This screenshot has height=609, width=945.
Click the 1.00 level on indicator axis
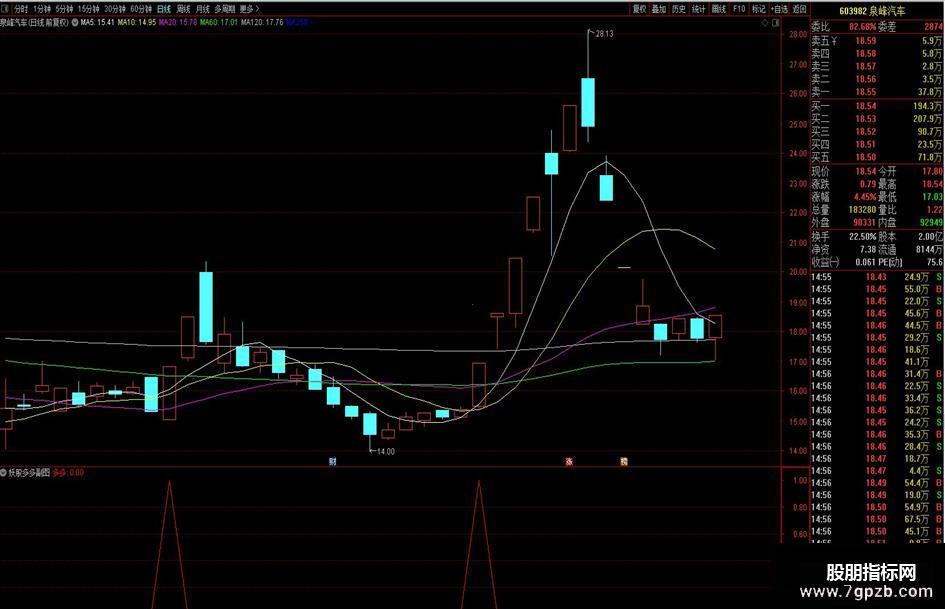point(800,481)
